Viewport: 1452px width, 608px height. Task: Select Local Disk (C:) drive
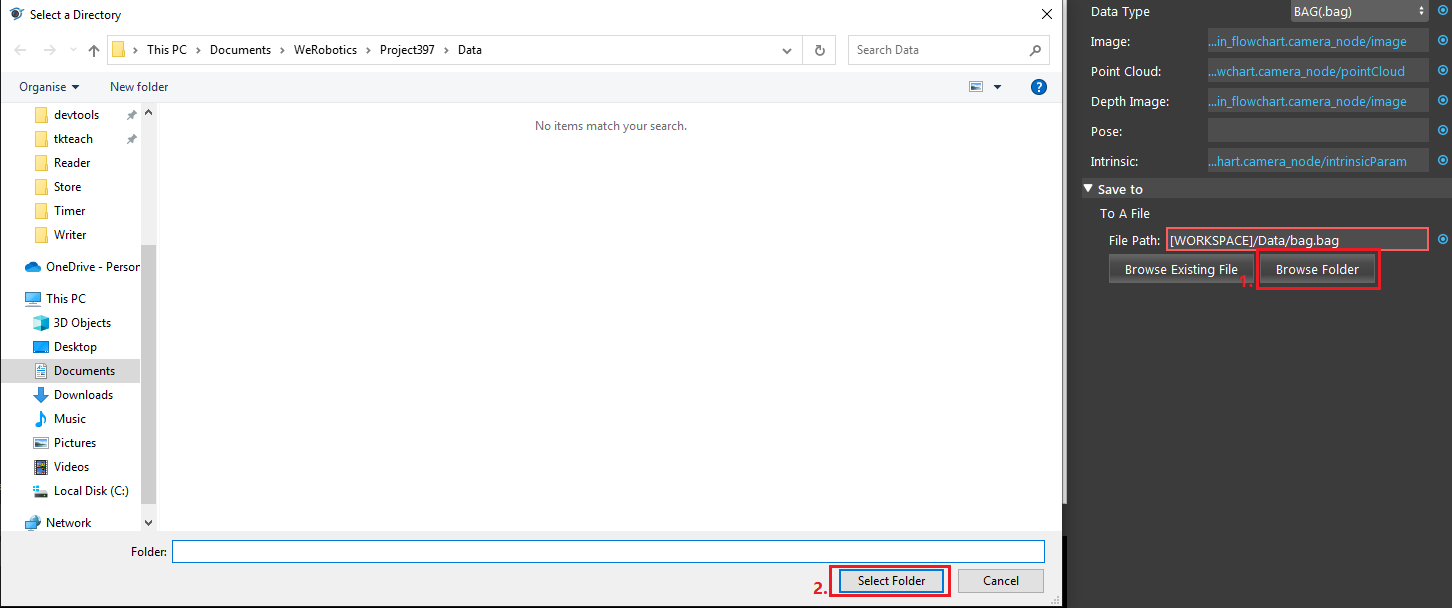click(91, 491)
